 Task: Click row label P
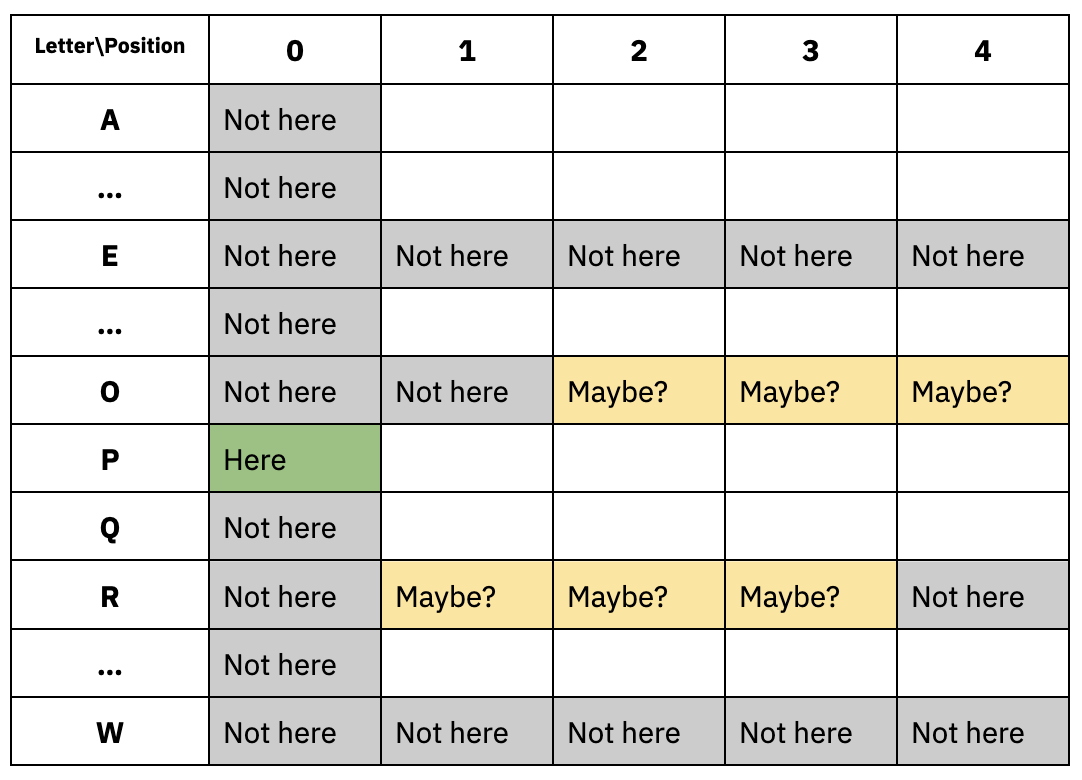tap(110, 458)
